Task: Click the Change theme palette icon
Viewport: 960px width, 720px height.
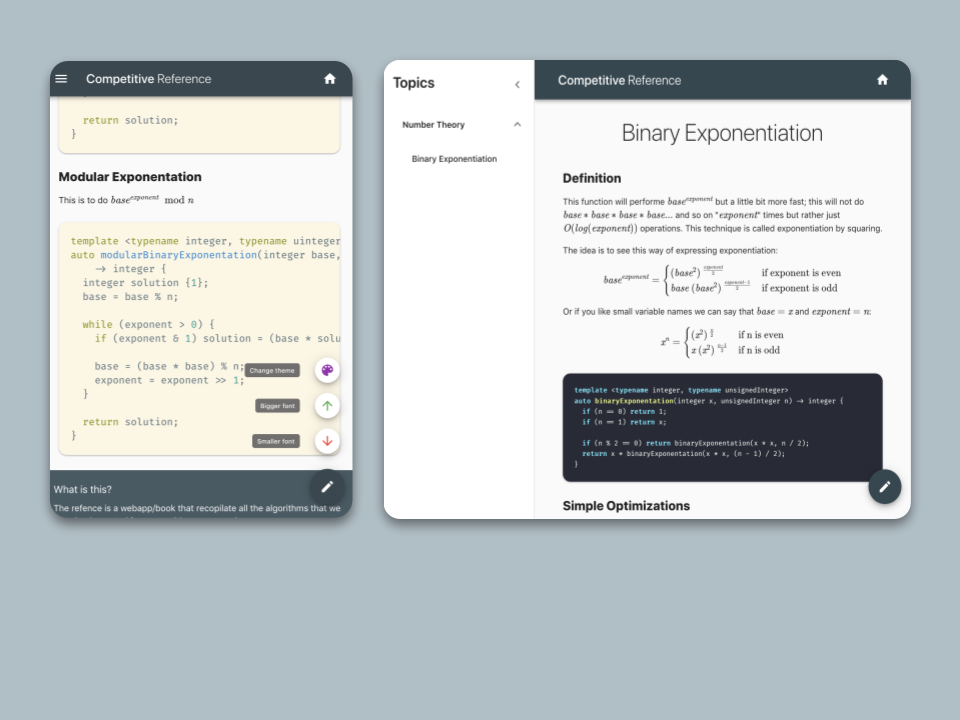Action: [x=327, y=370]
